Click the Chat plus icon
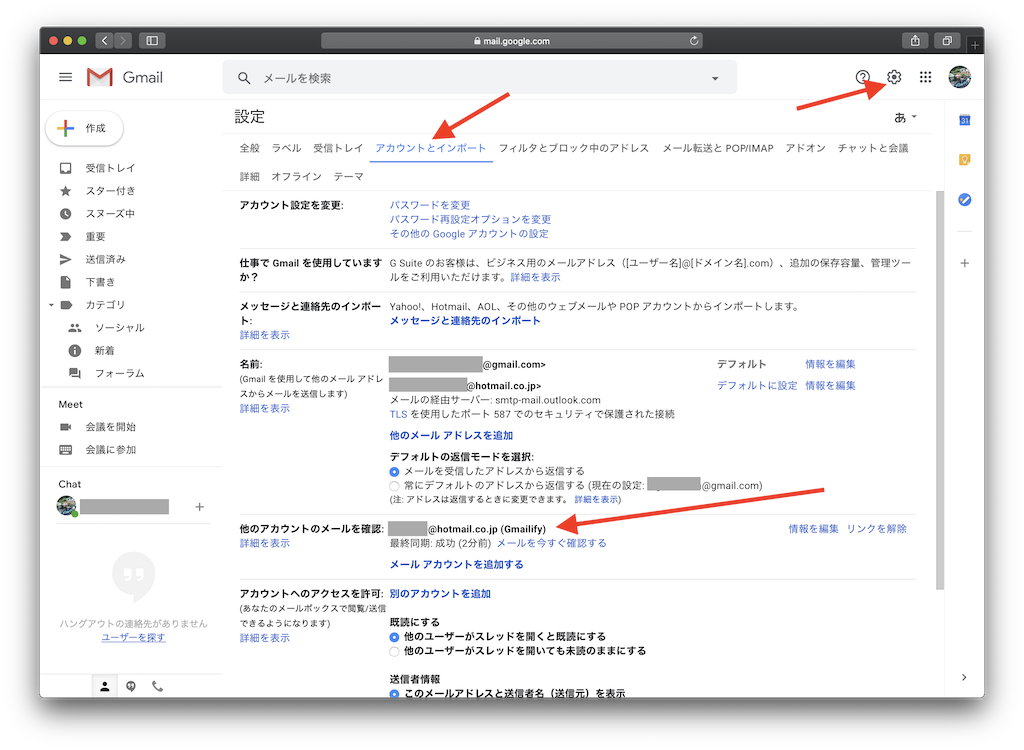Image resolution: width=1024 pixels, height=750 pixels. [x=200, y=507]
